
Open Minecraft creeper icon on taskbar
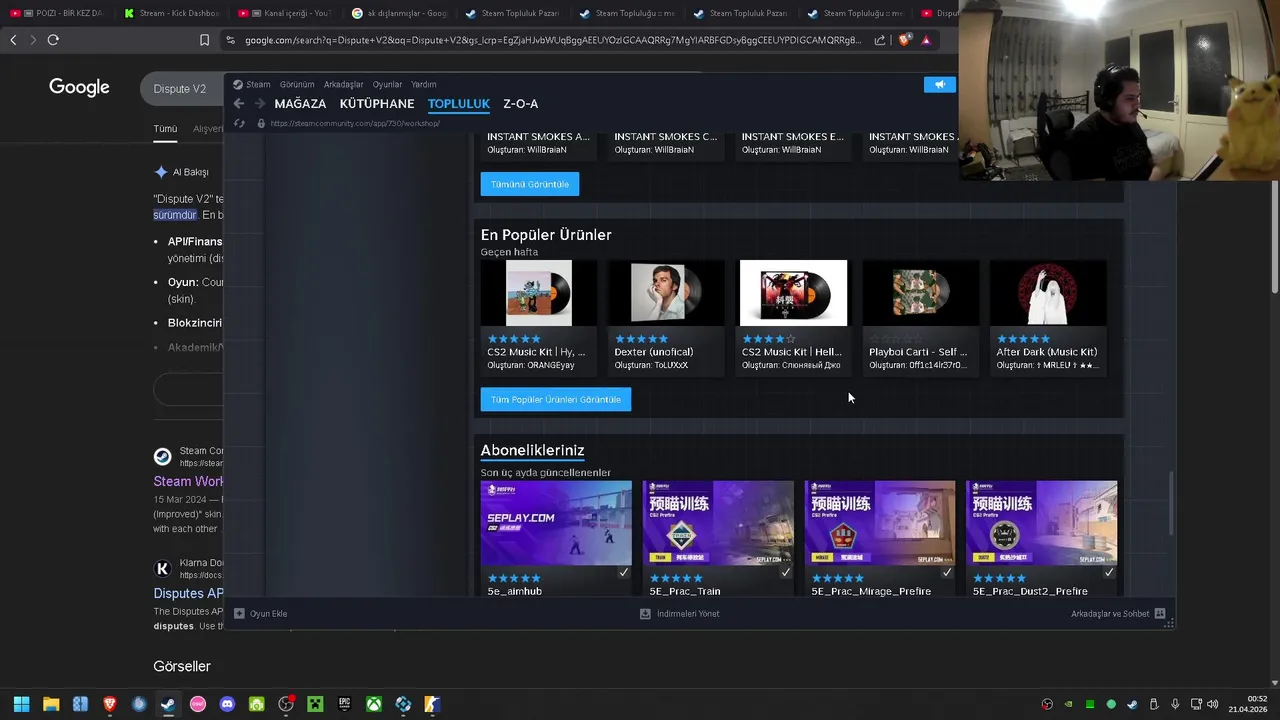315,704
